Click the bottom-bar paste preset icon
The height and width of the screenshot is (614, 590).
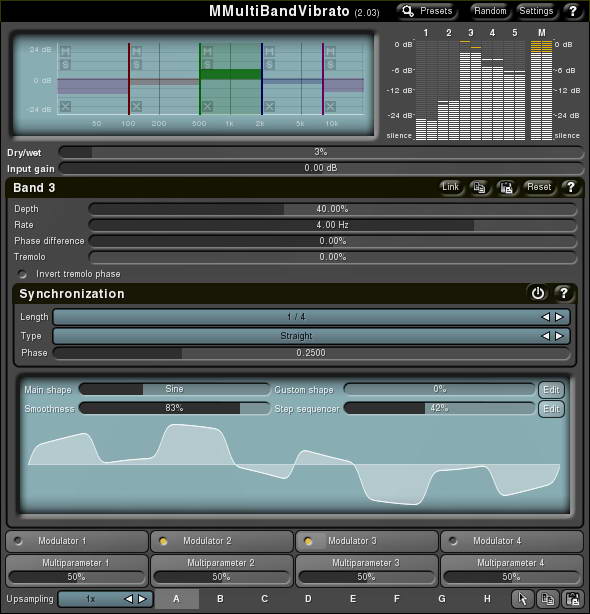point(573,599)
